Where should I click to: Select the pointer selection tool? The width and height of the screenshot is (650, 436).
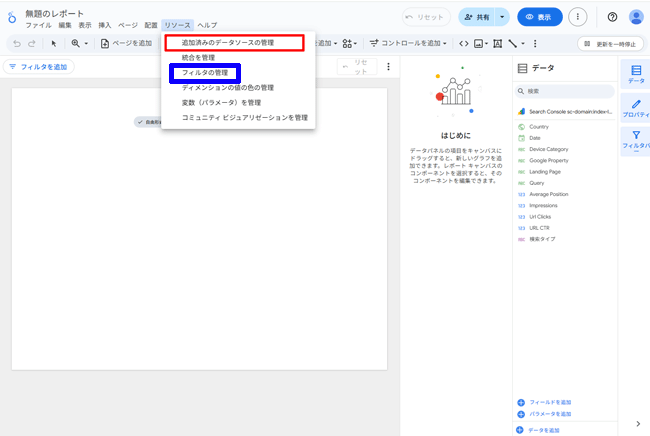coord(53,44)
